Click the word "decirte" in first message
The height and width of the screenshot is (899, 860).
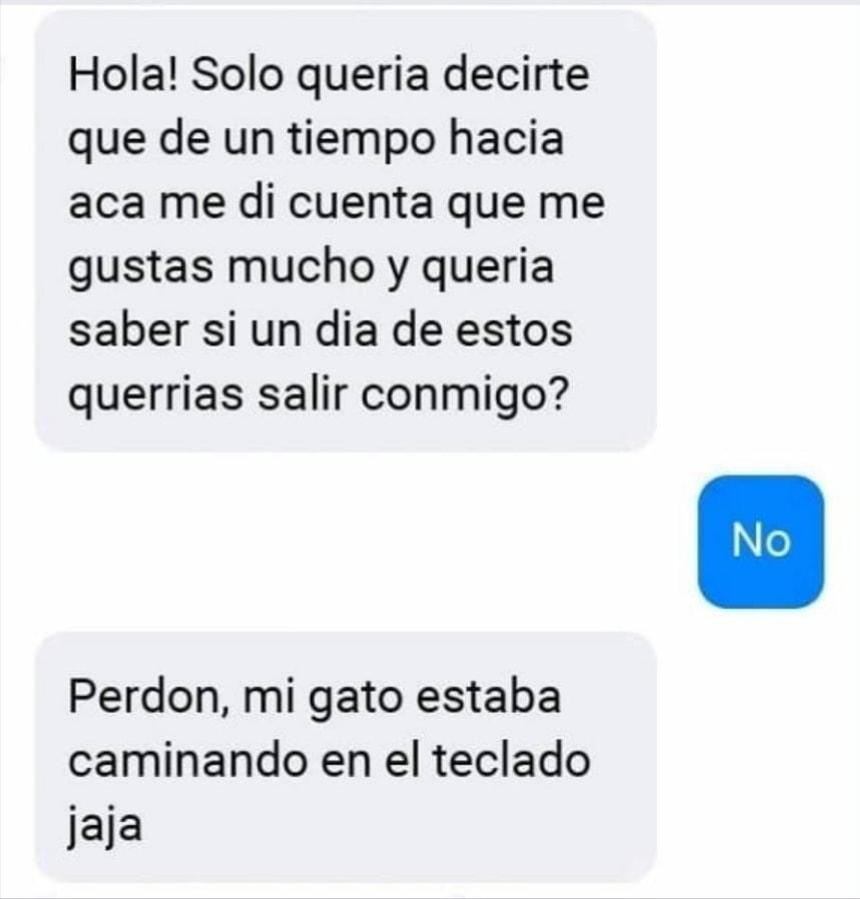point(517,75)
